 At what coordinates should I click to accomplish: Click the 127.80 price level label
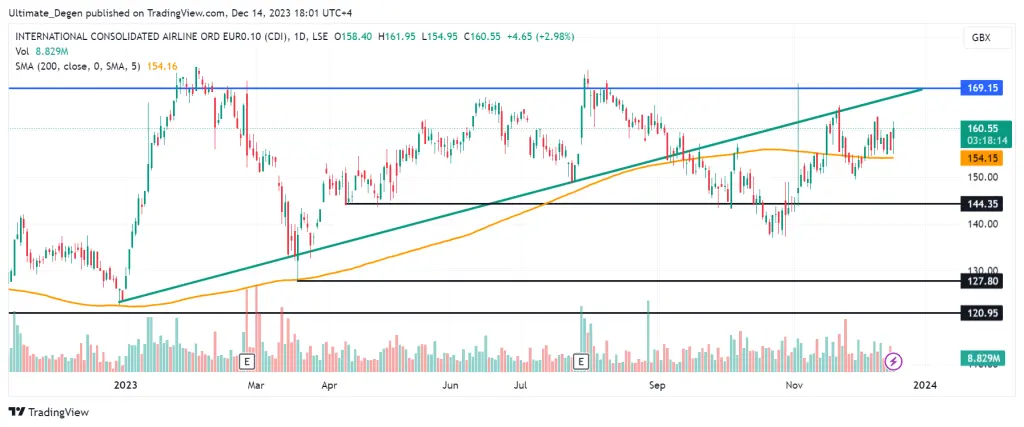[982, 281]
